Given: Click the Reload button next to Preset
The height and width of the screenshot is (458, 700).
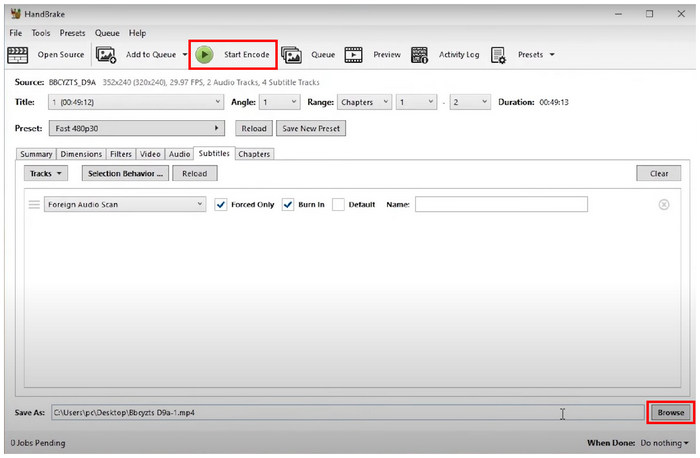Looking at the screenshot, I should point(254,129).
